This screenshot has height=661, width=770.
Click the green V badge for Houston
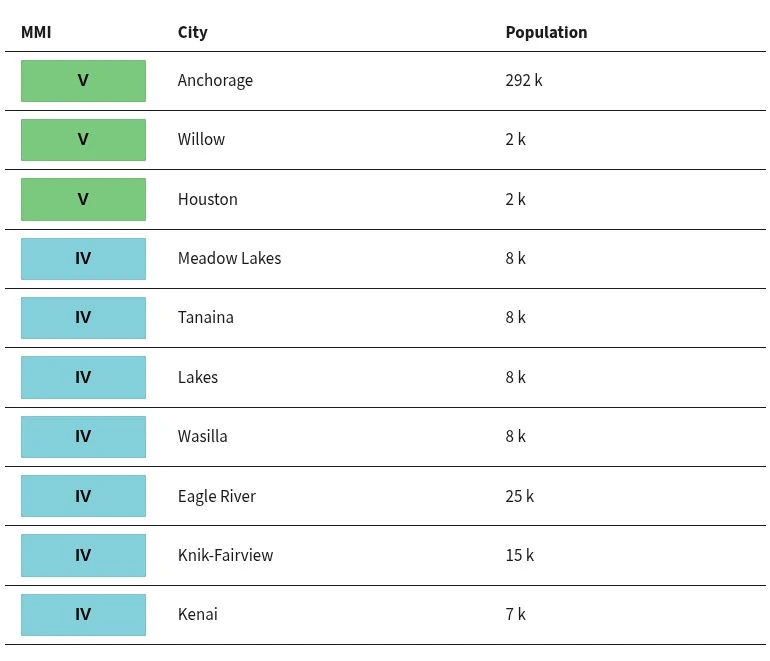[83, 199]
